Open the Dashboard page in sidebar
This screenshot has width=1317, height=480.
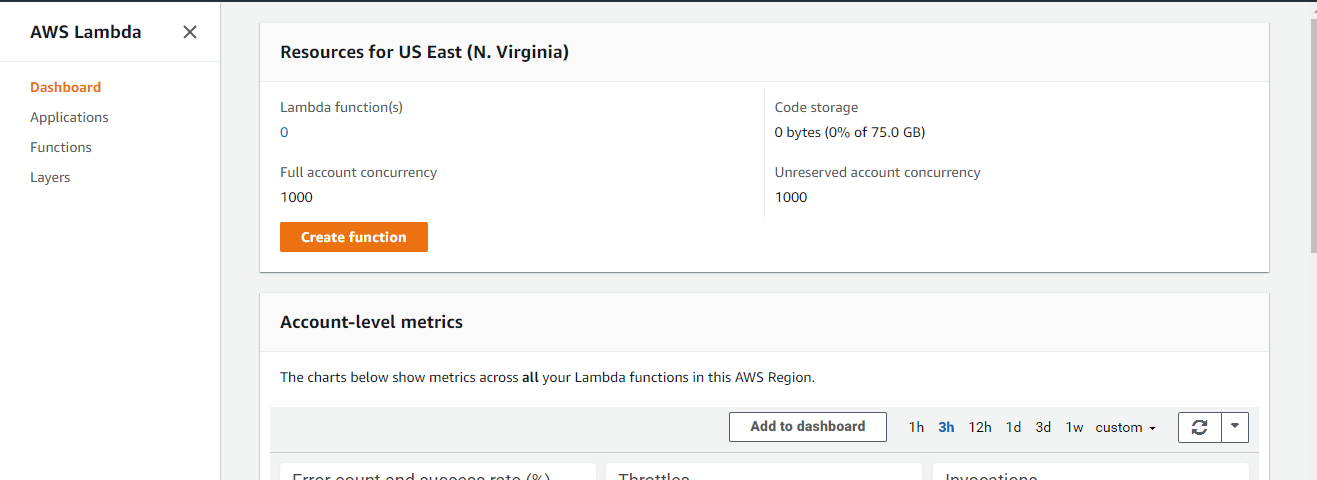click(x=65, y=87)
